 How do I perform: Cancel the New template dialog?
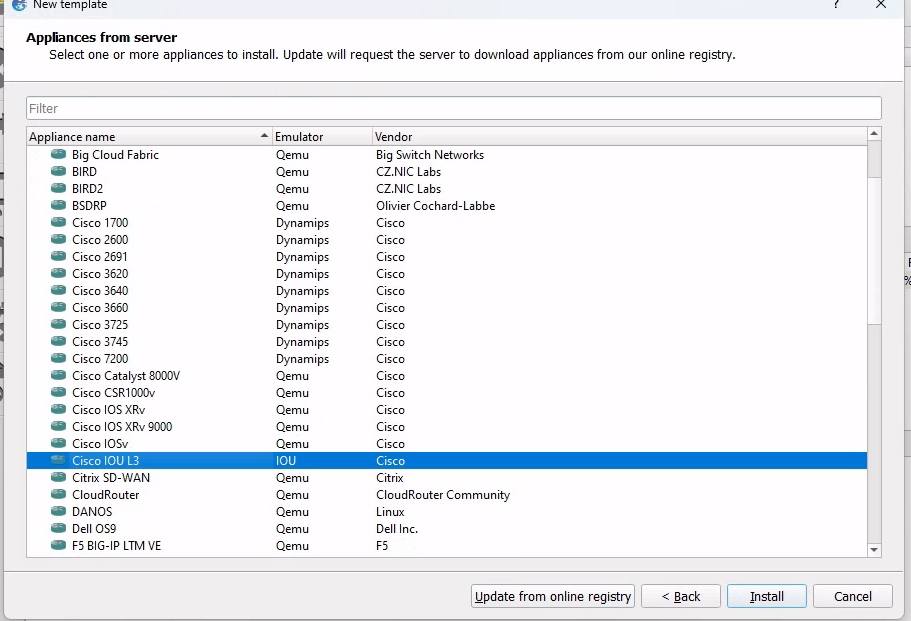click(x=852, y=597)
